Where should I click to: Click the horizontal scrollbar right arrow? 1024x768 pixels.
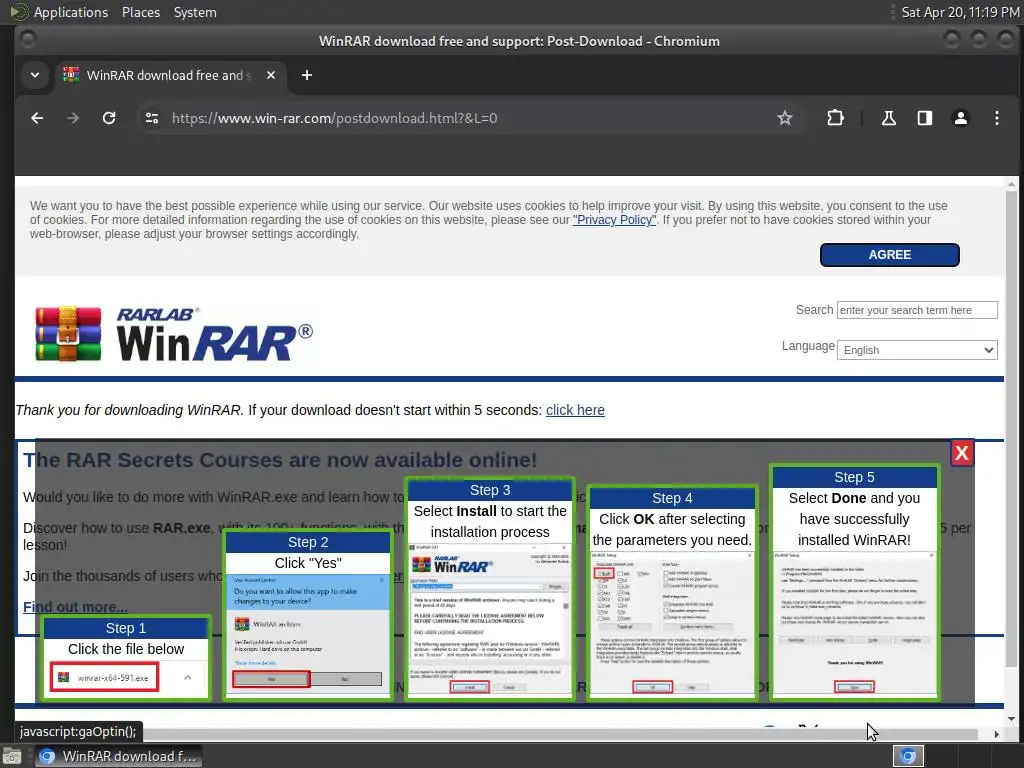pyautogui.click(x=997, y=734)
